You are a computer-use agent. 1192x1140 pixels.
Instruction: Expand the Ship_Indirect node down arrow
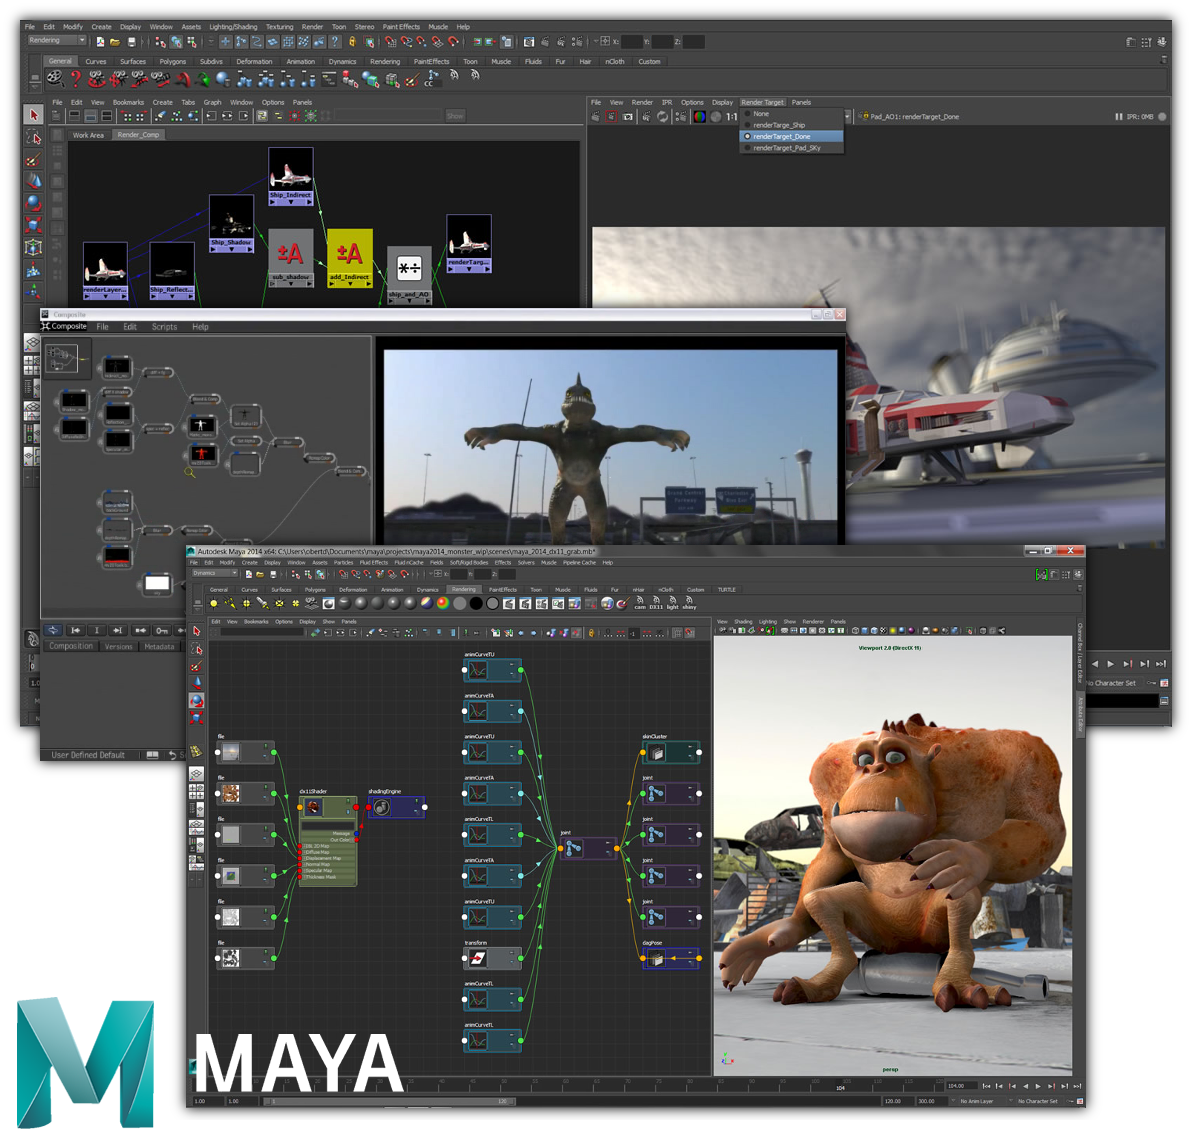[x=291, y=202]
